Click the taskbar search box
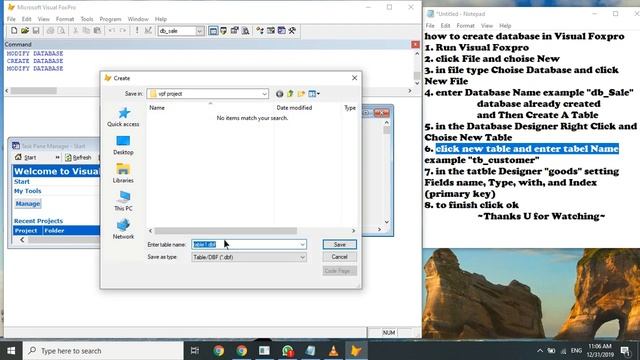 pos(103,351)
